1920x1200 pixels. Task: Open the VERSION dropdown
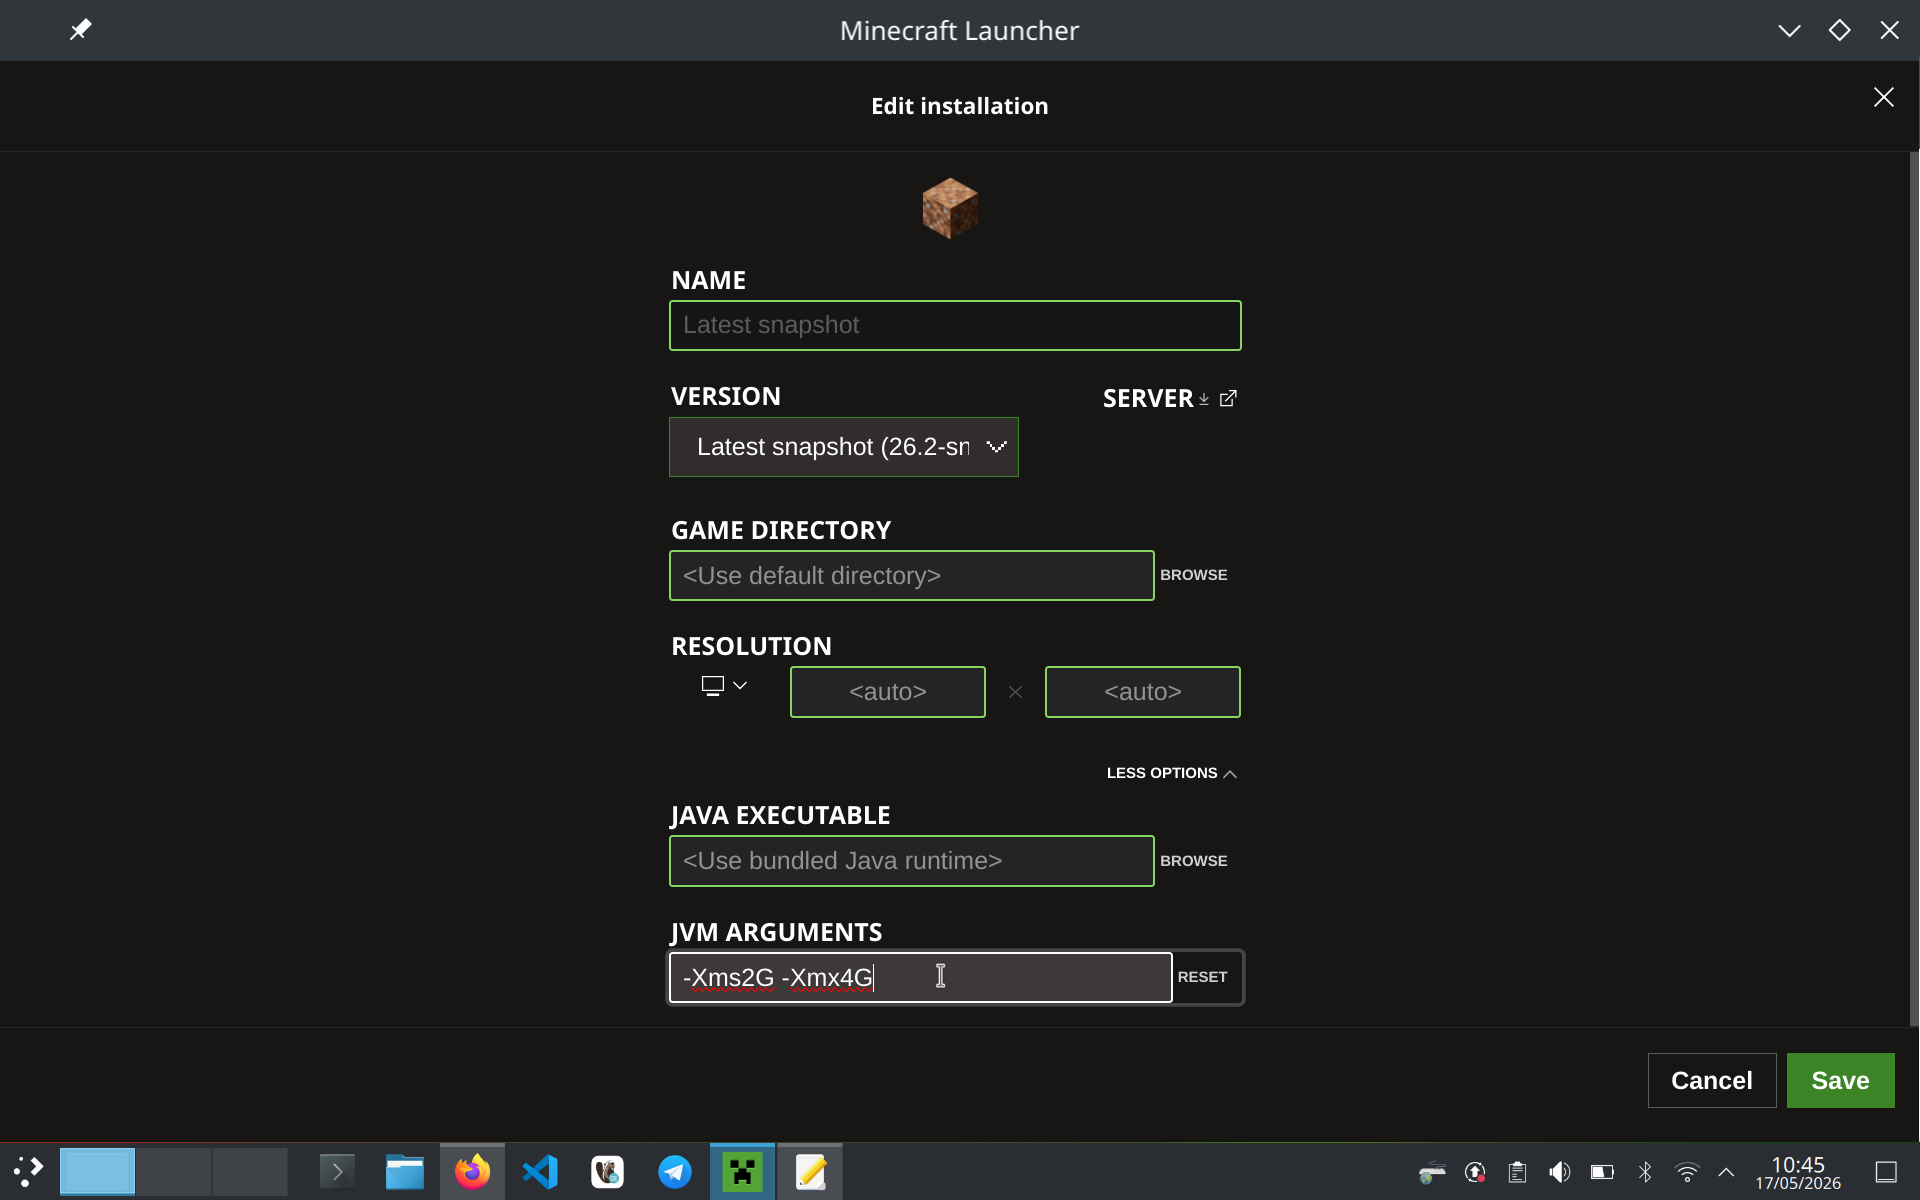pyautogui.click(x=844, y=447)
